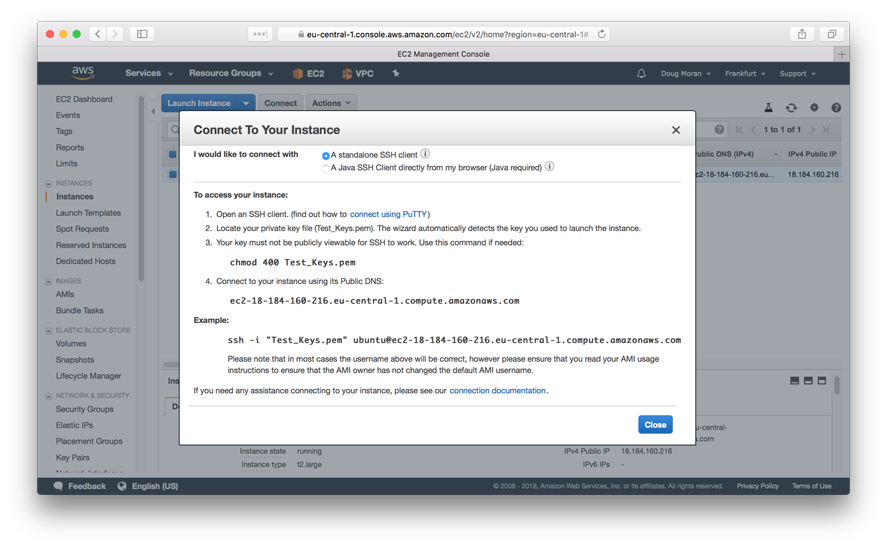Toggle the Safari sidebar icon
The height and width of the screenshot is (548, 887).
coord(142,34)
